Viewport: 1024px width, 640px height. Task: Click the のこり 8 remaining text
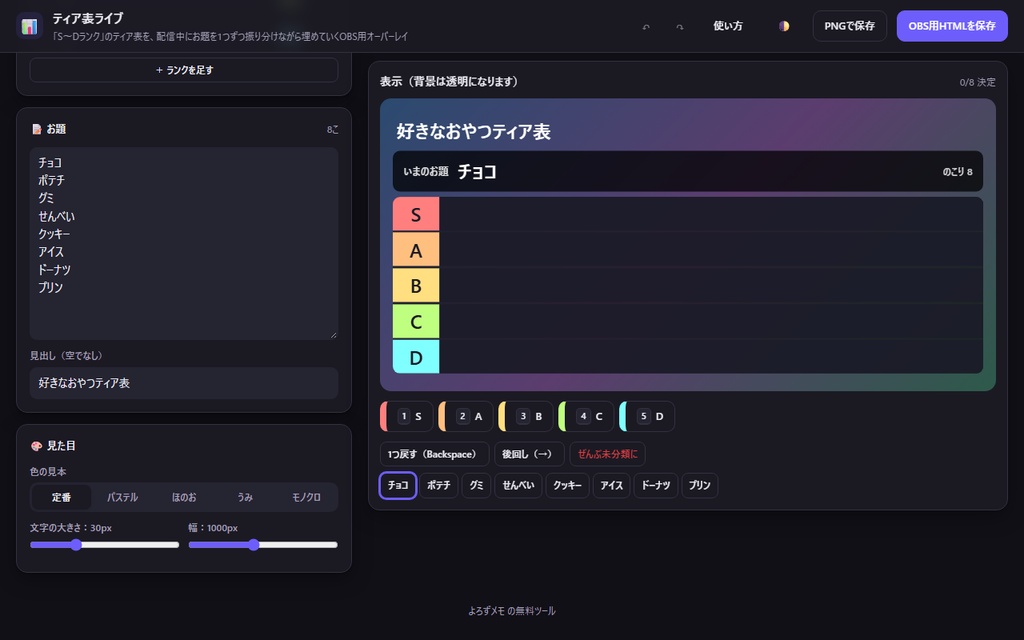pyautogui.click(x=957, y=172)
